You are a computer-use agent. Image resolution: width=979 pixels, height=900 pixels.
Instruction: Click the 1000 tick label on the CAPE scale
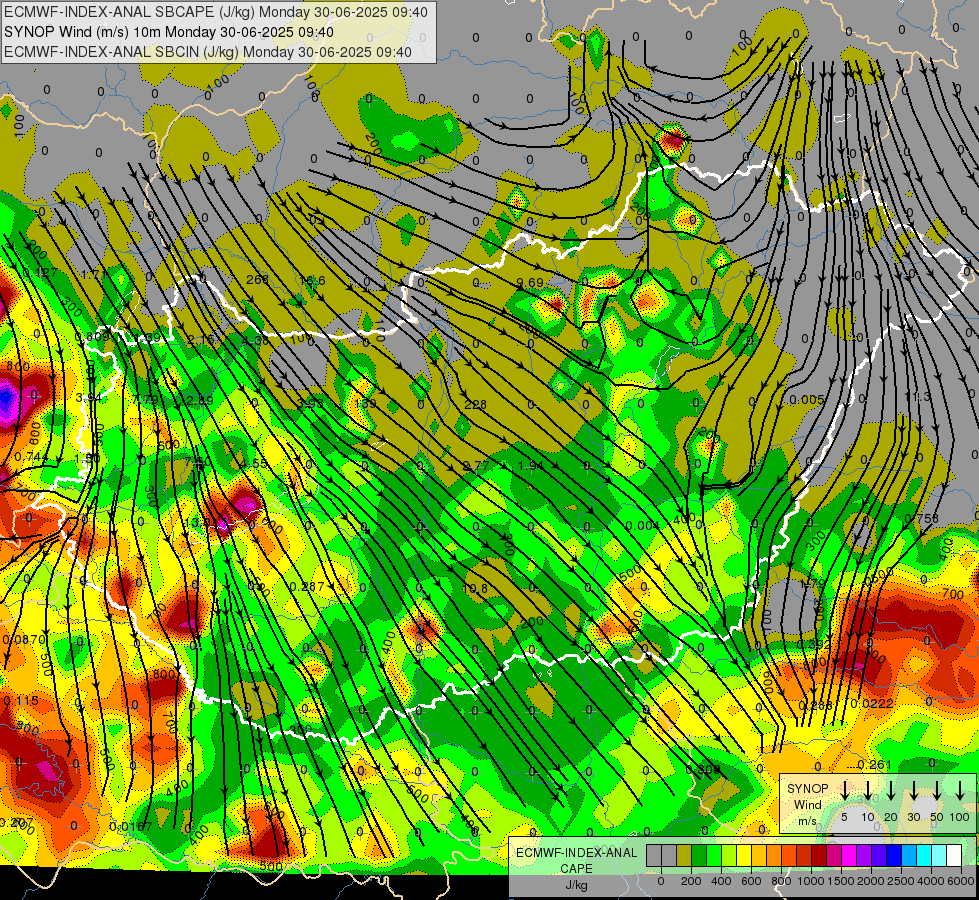click(x=811, y=881)
